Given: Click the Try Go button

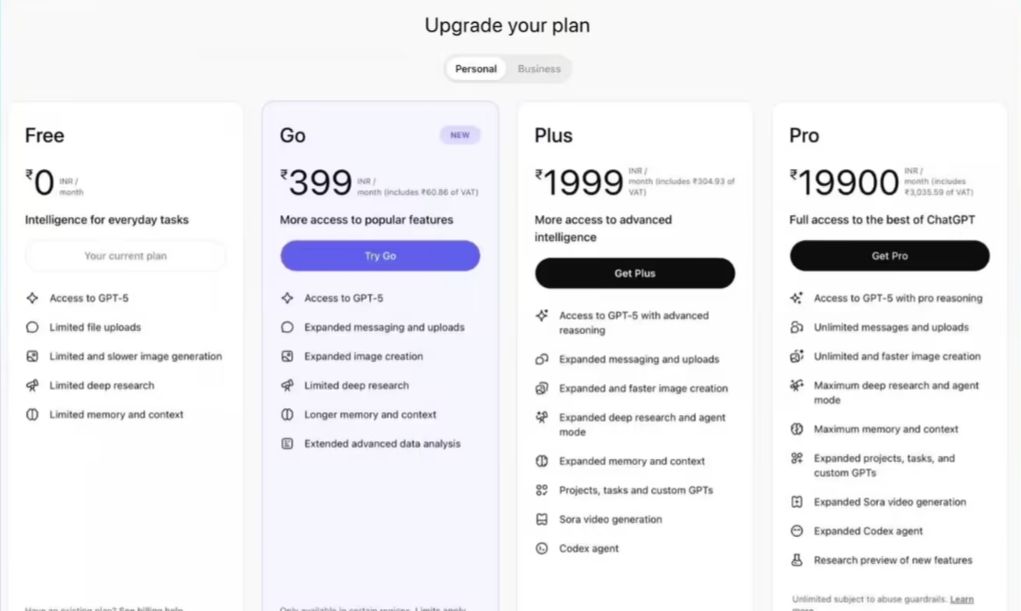Looking at the screenshot, I should 380,256.
